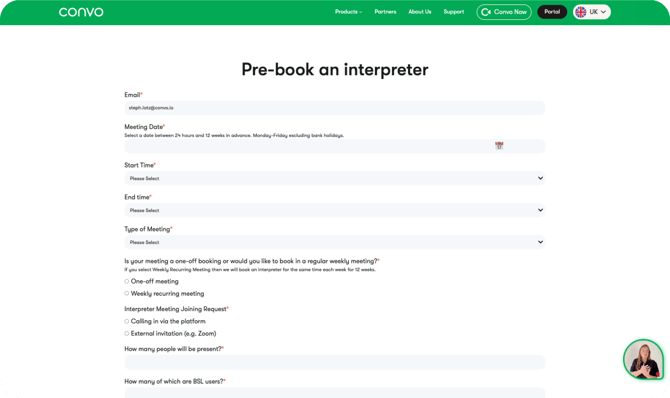Focus the Meeting Date field
The width and height of the screenshot is (670, 398).
pos(335,146)
